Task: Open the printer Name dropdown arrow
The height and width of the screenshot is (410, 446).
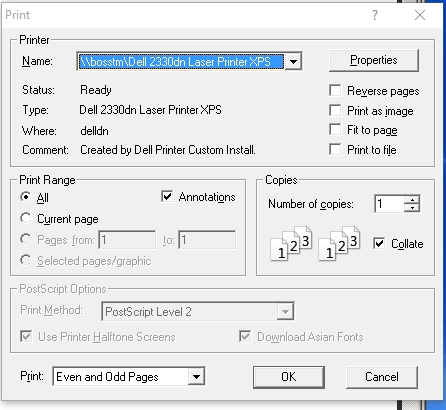Action: [x=293, y=62]
